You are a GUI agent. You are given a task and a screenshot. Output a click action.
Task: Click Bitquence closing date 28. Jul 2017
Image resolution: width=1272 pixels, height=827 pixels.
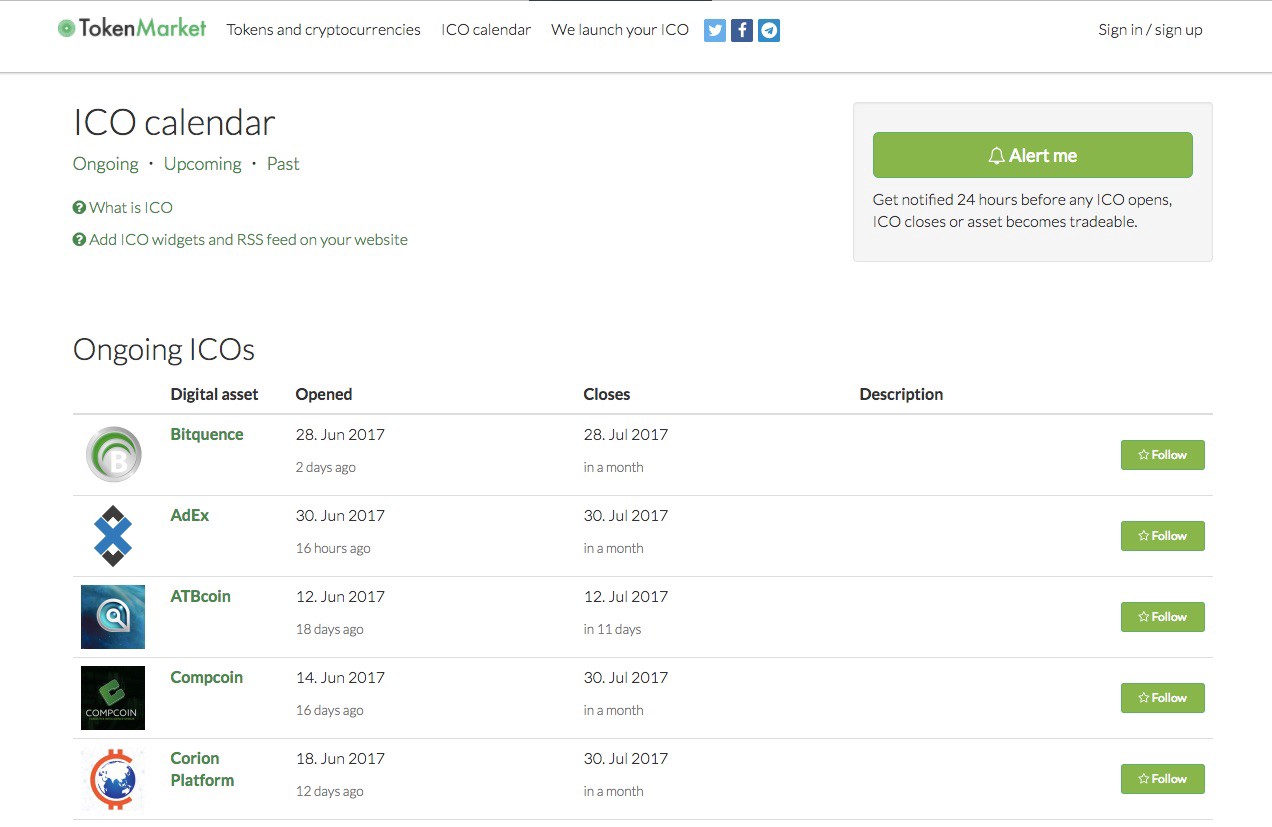pos(626,435)
